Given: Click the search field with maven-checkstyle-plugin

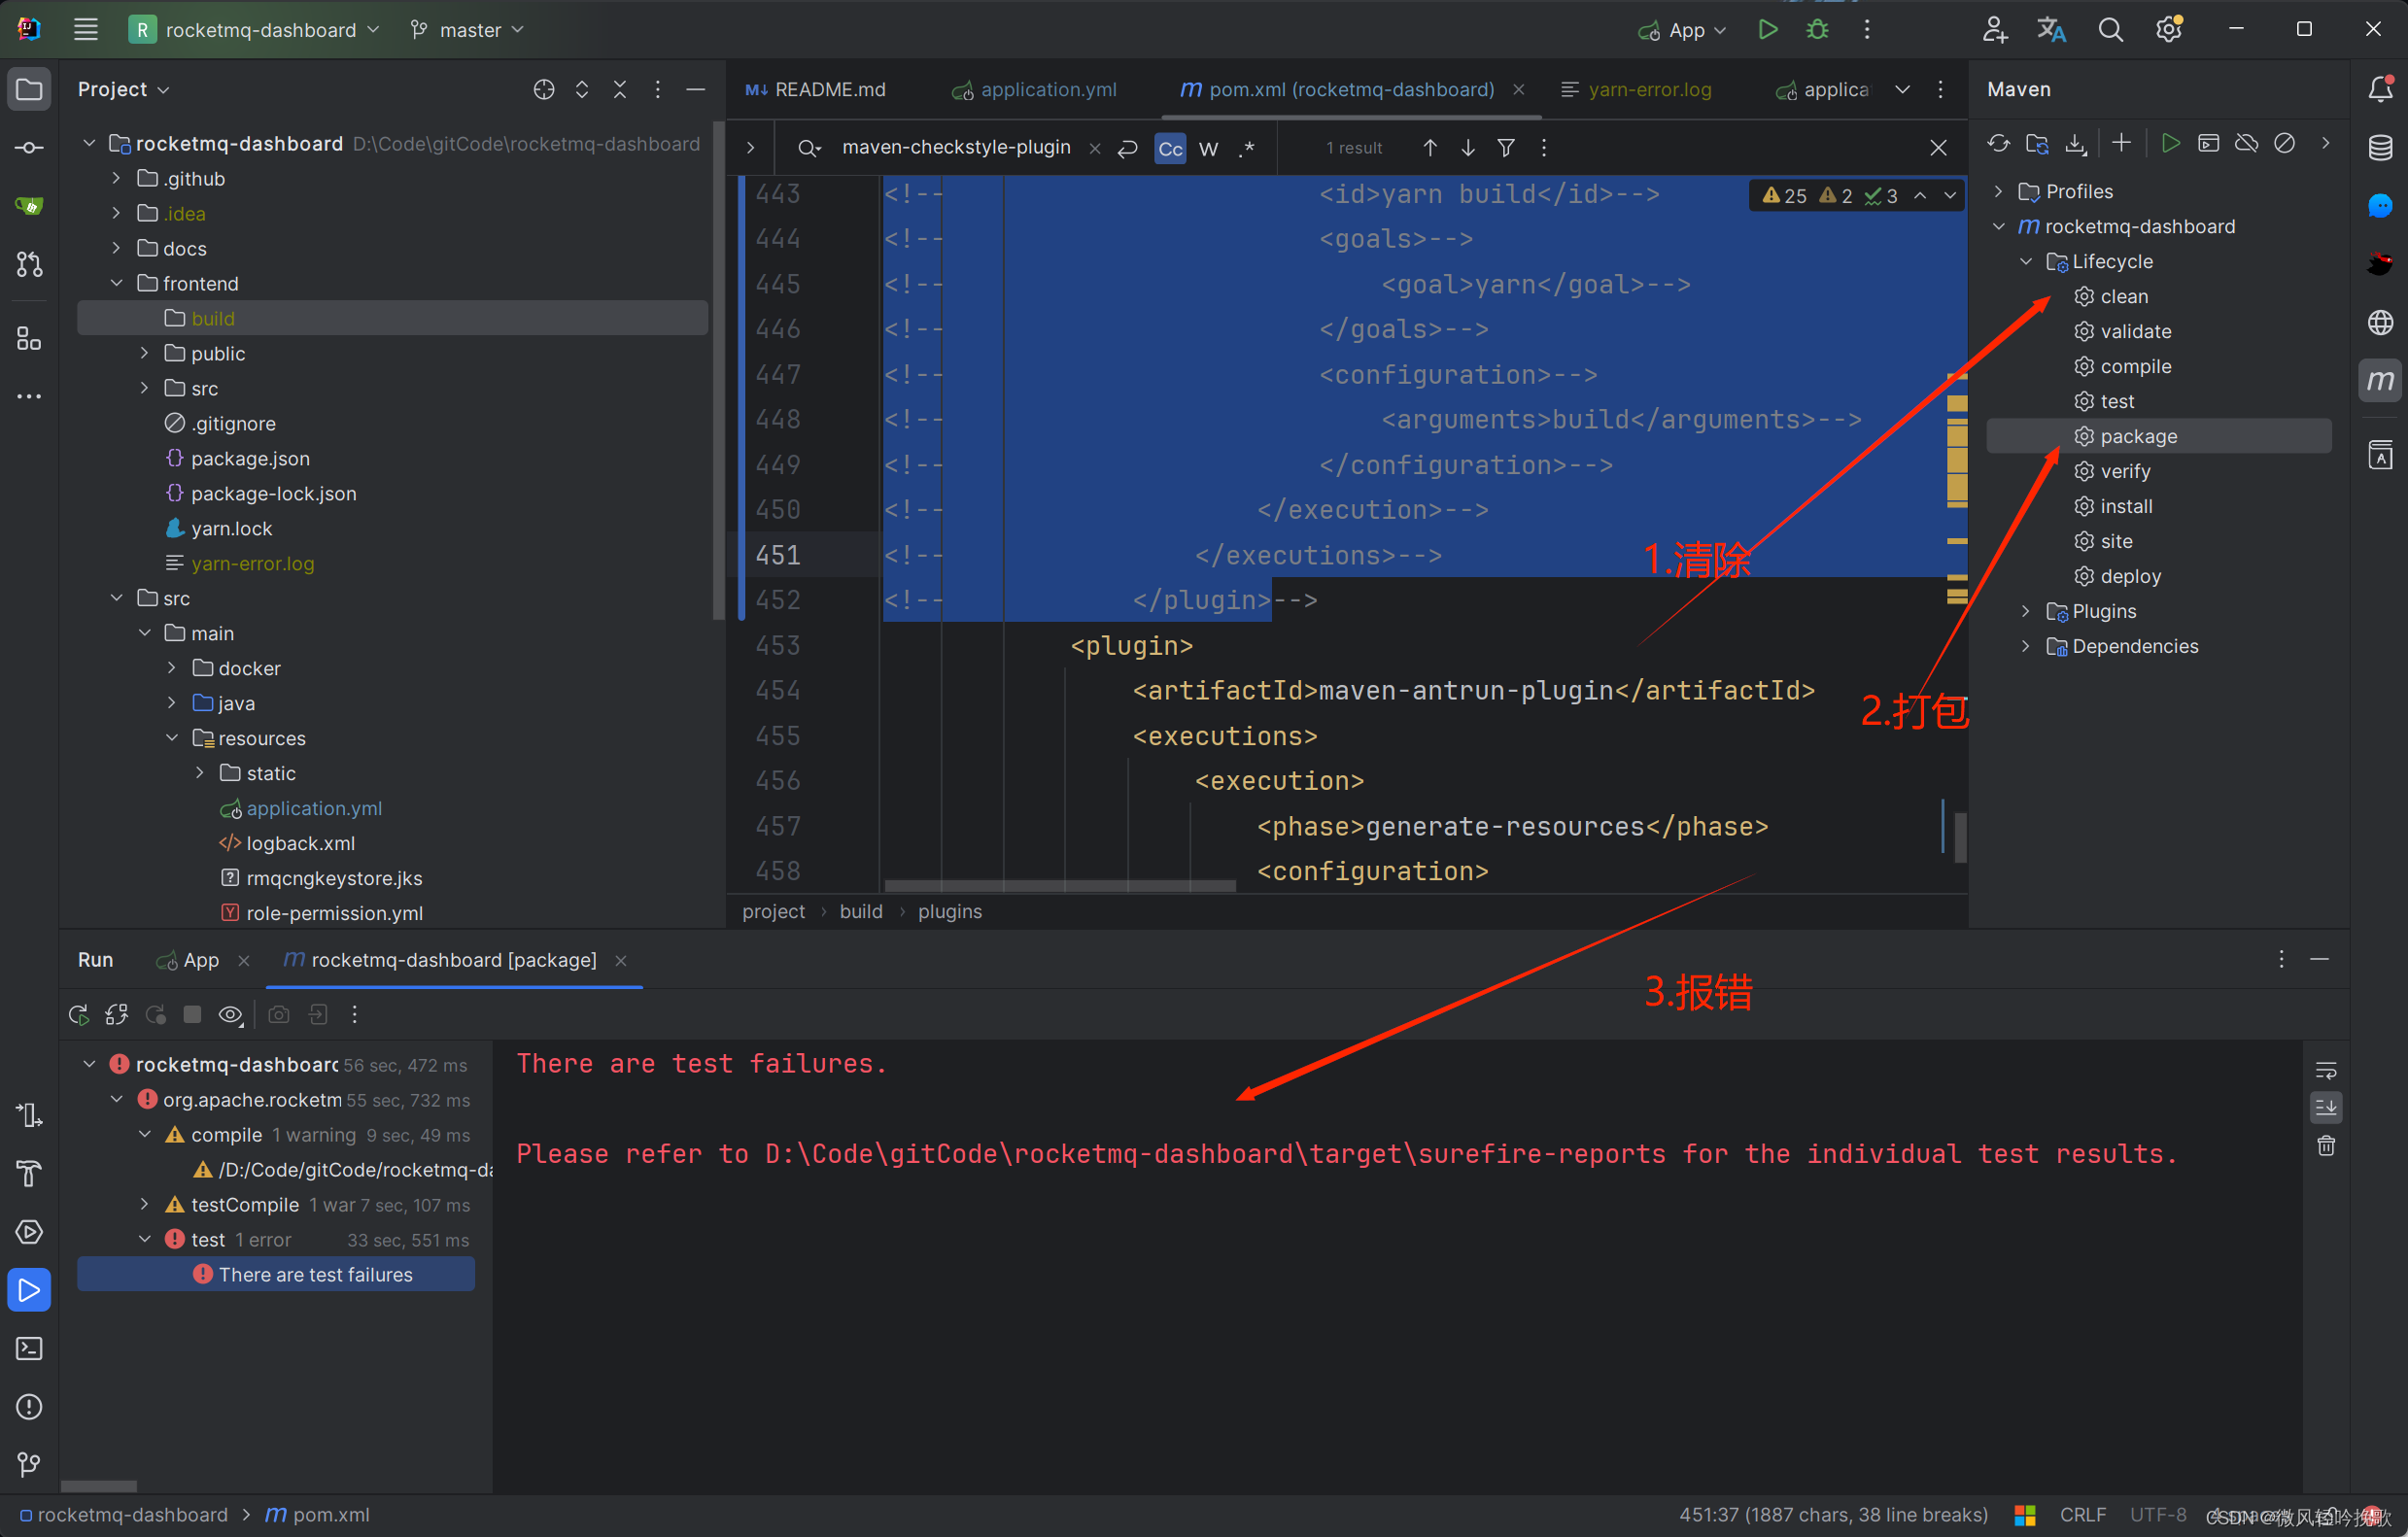Looking at the screenshot, I should pyautogui.click(x=955, y=148).
